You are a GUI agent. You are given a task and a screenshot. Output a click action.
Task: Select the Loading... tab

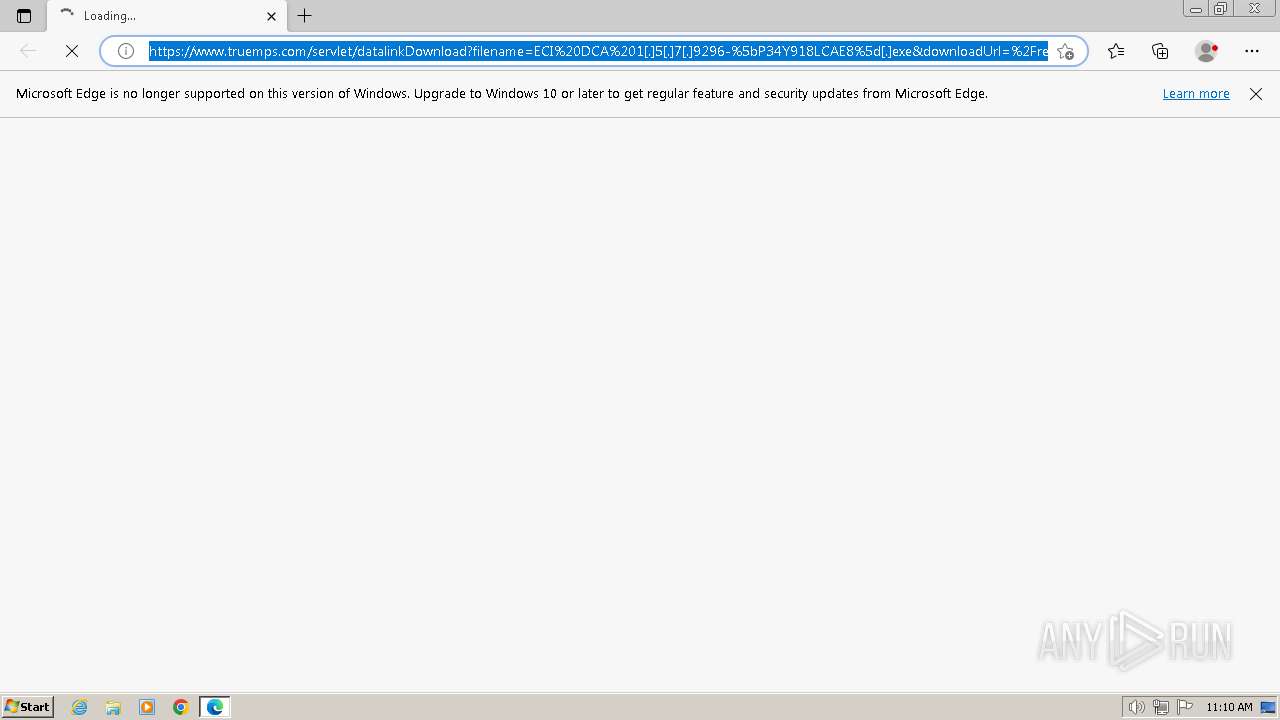(167, 16)
